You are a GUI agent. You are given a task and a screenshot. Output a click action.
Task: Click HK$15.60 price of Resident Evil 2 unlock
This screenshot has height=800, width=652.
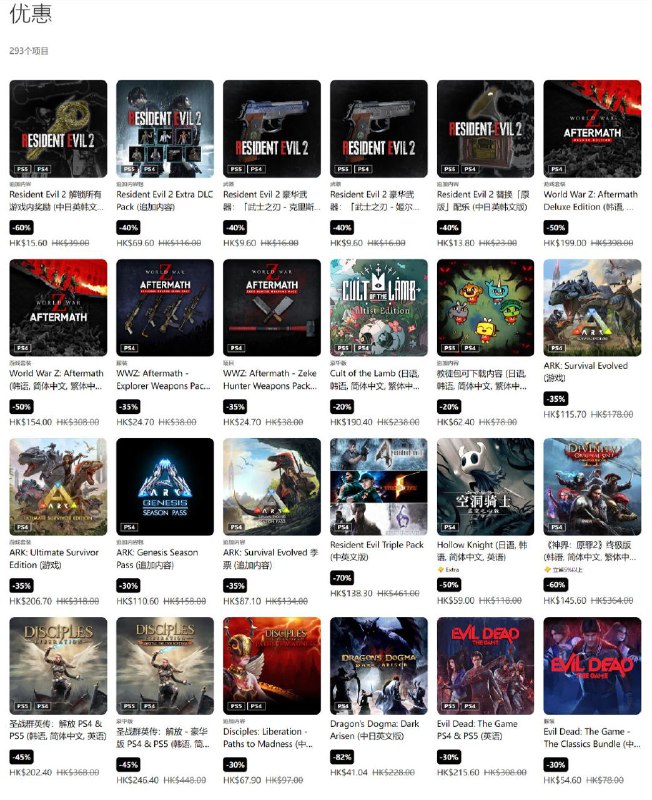(x=28, y=243)
